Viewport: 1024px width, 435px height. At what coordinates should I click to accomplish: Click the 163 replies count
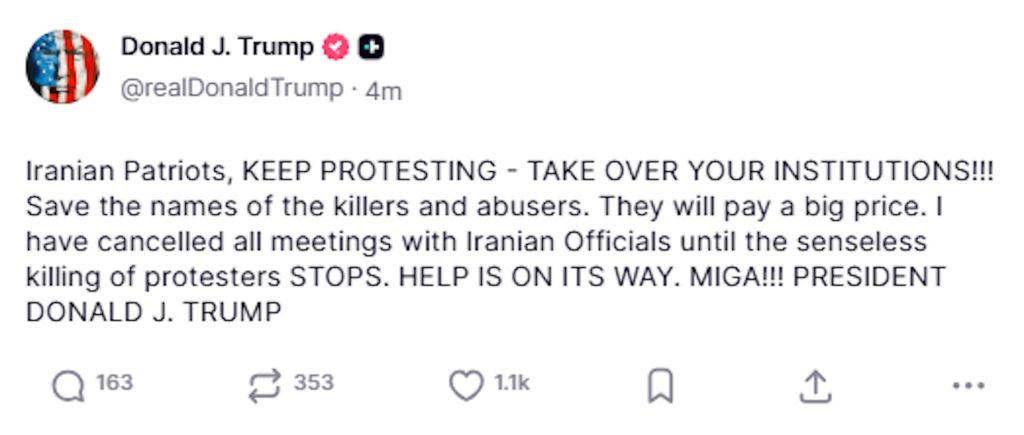pos(114,384)
